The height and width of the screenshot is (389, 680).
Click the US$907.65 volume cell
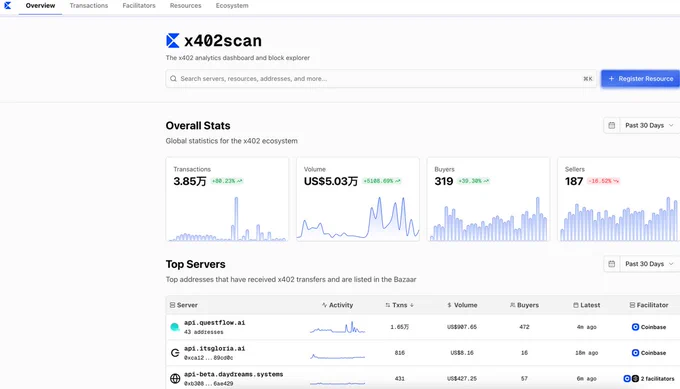pyautogui.click(x=462, y=327)
